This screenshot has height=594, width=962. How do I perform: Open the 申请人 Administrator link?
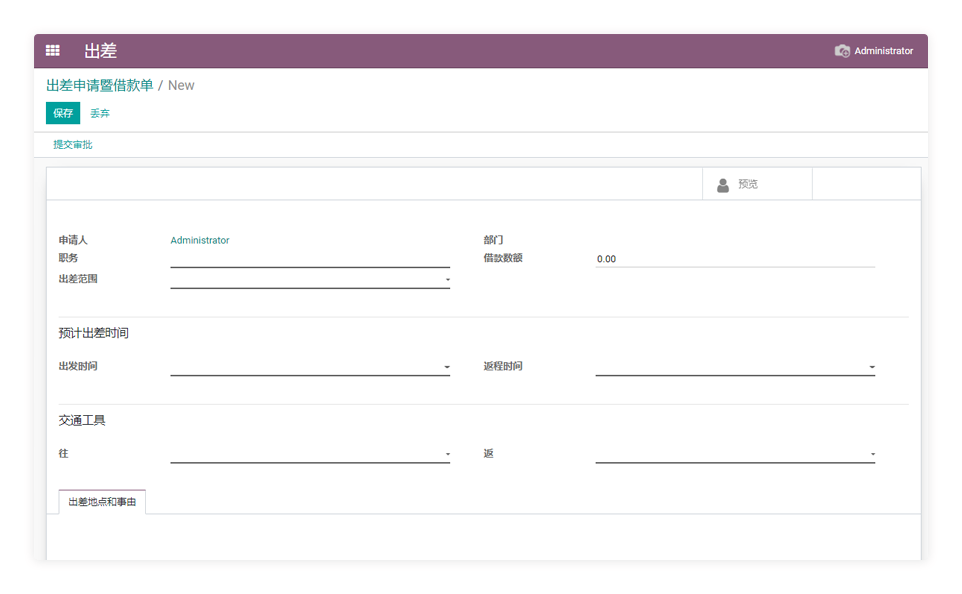(200, 241)
